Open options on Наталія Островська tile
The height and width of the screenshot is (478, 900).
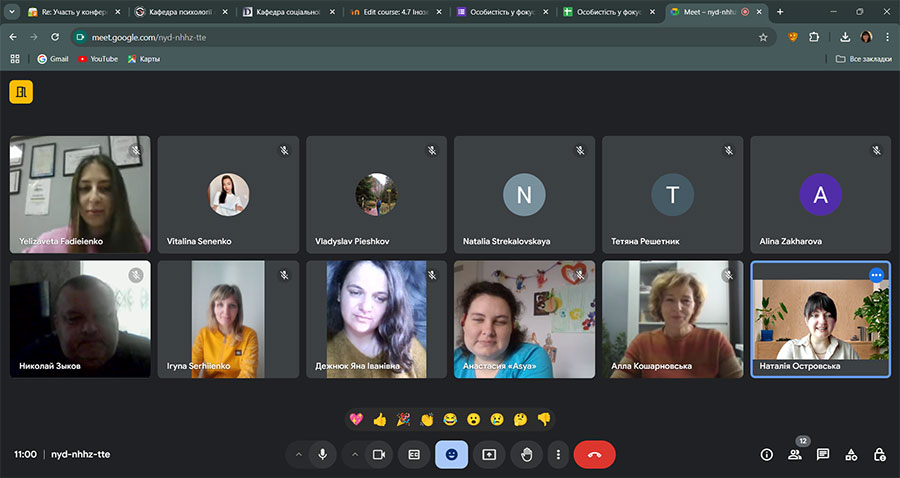876,275
